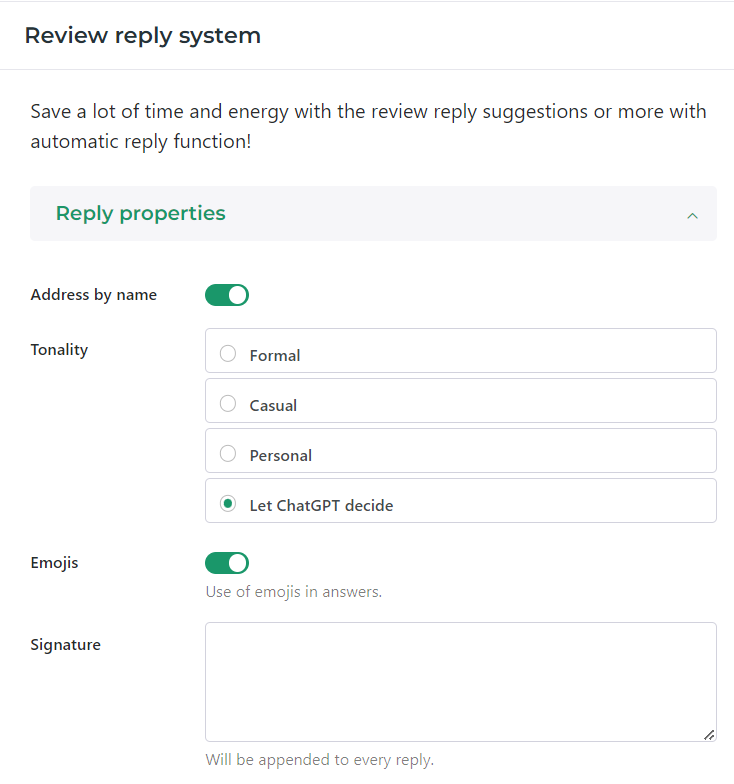
Task: Click the "Casual" option label text
Action: tap(273, 406)
